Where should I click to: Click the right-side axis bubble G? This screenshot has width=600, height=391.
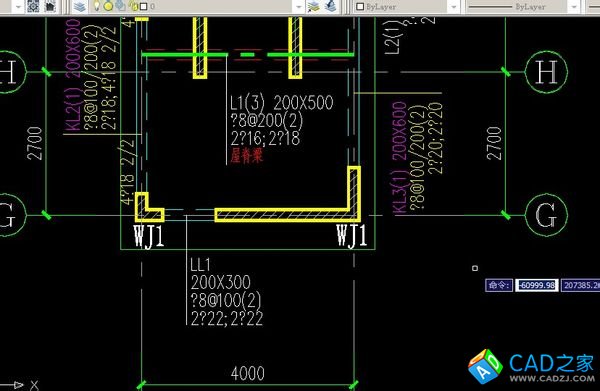(x=546, y=215)
